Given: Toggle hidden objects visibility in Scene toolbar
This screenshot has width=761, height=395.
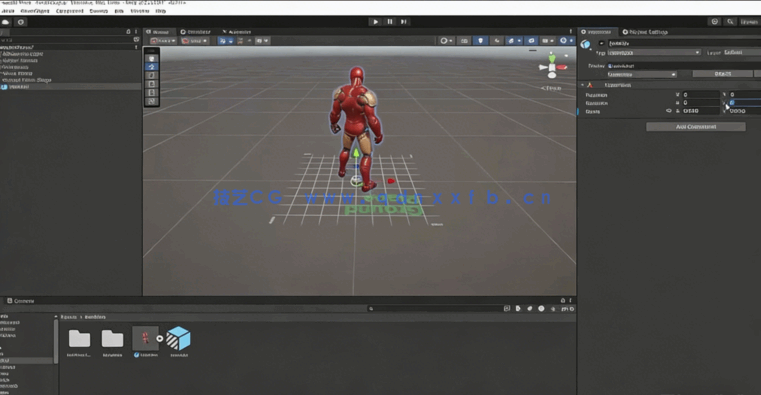Looking at the screenshot, I should pos(531,41).
